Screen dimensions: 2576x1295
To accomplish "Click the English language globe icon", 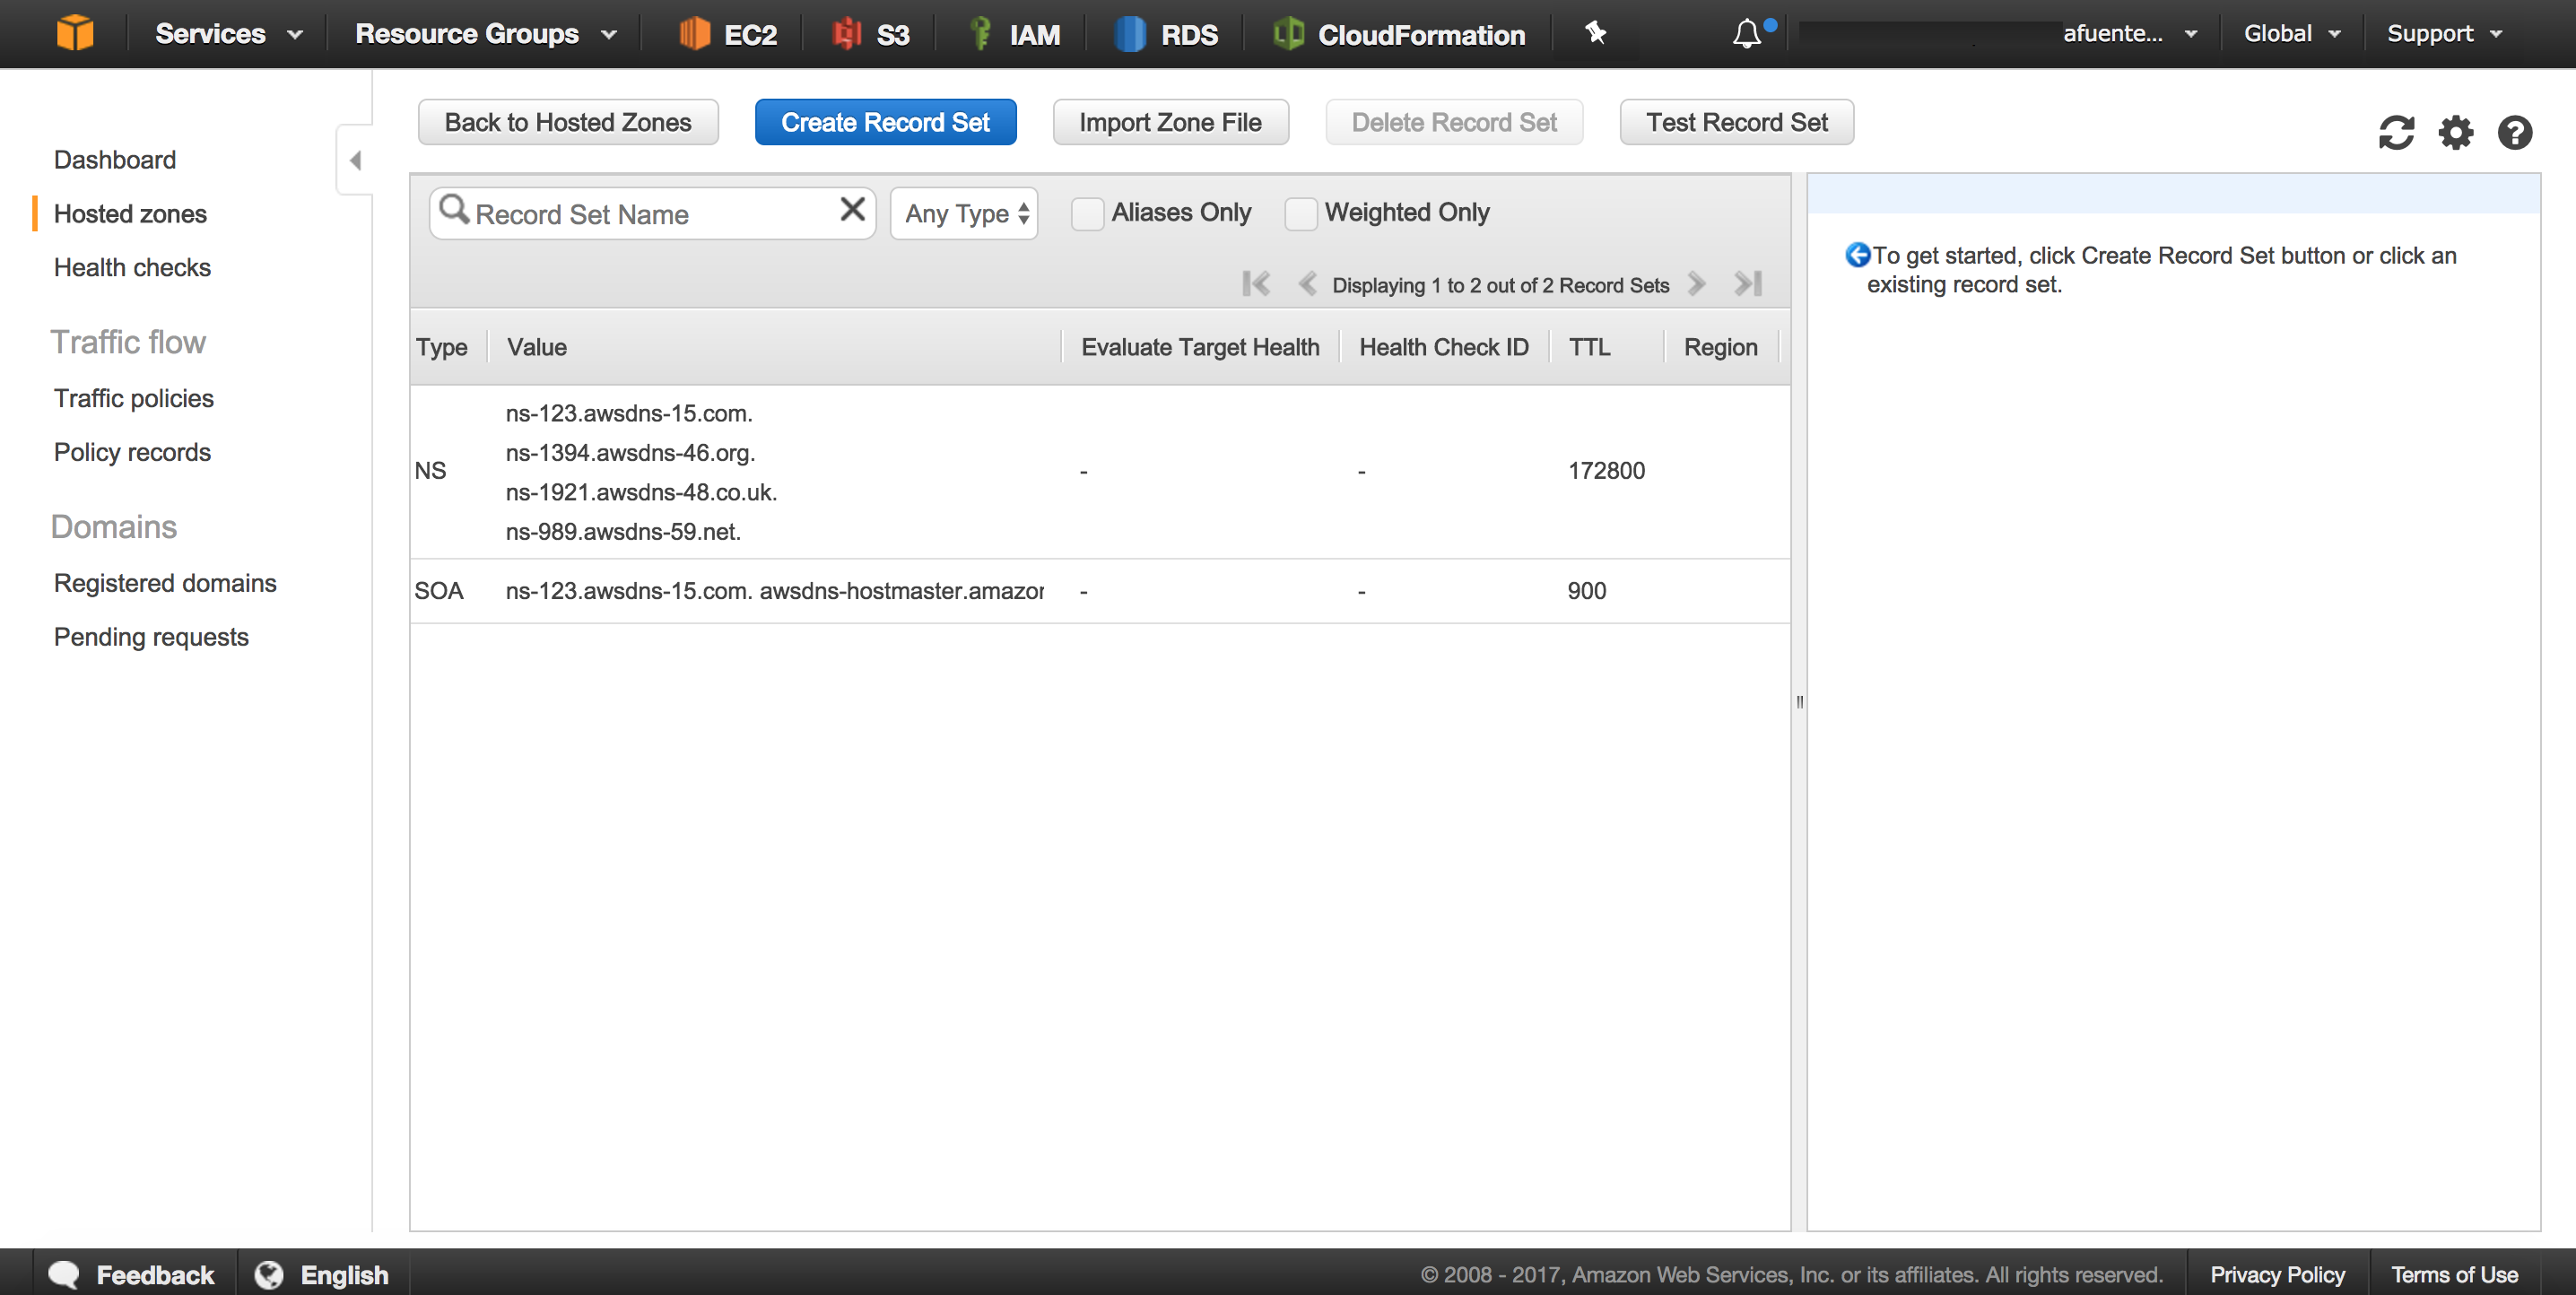I will pyautogui.click(x=269, y=1274).
